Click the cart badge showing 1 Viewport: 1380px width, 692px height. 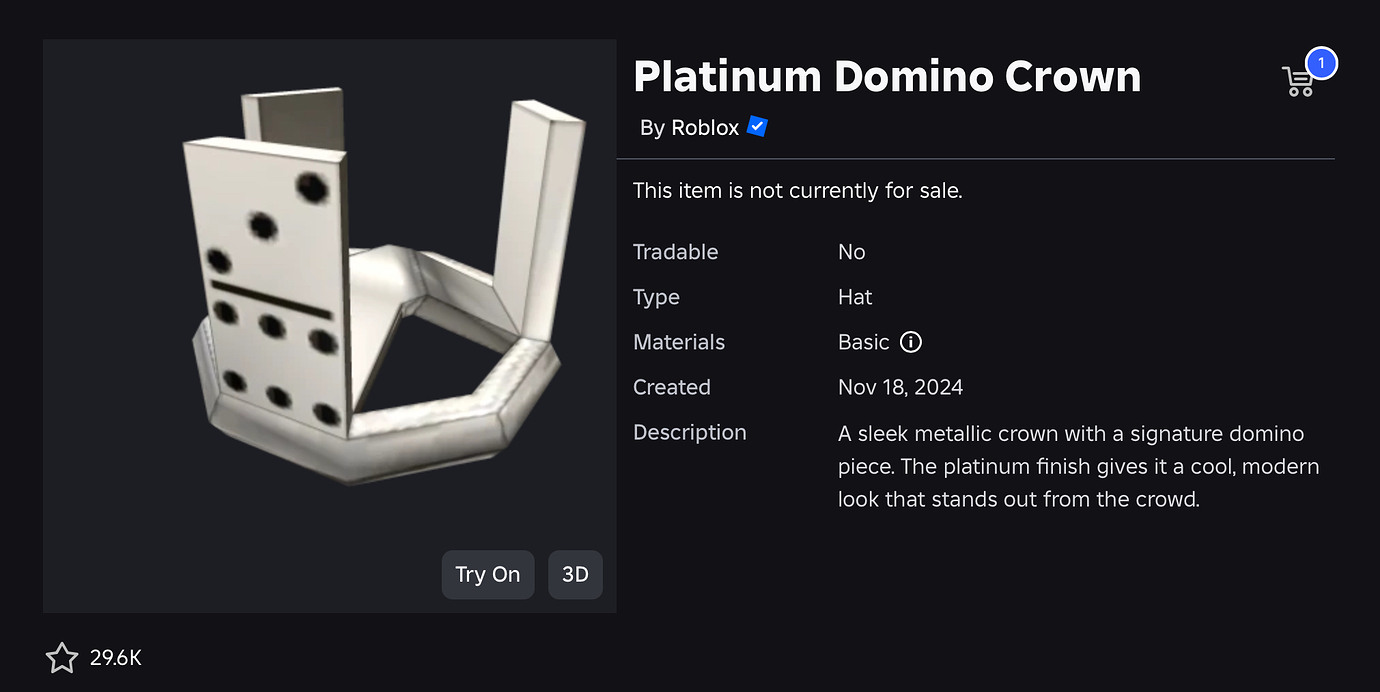(1322, 63)
